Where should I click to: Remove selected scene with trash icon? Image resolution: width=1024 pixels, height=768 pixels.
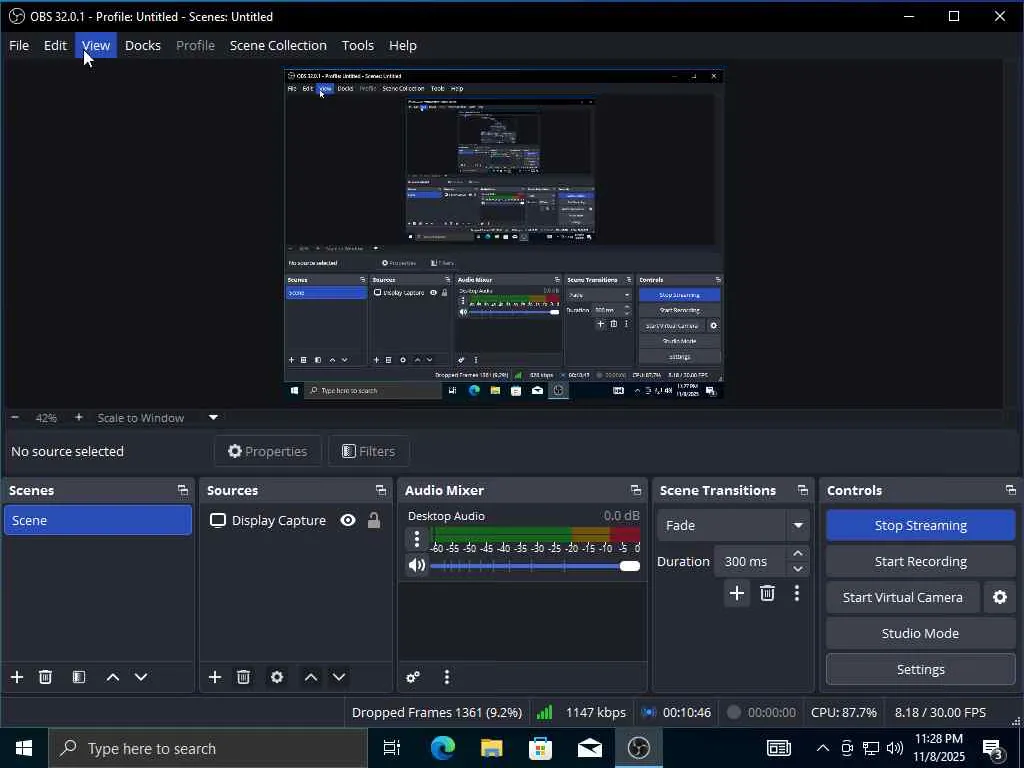(x=45, y=677)
